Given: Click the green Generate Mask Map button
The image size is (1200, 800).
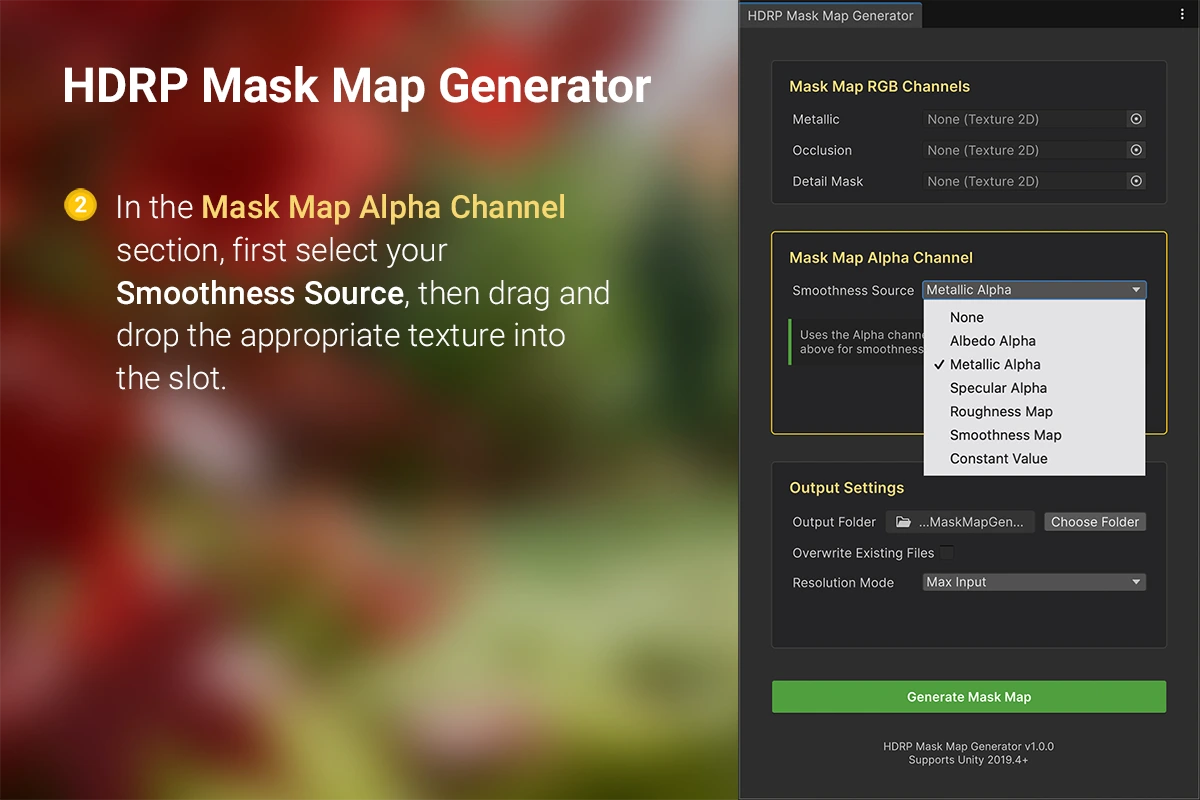Looking at the screenshot, I should pos(968,697).
